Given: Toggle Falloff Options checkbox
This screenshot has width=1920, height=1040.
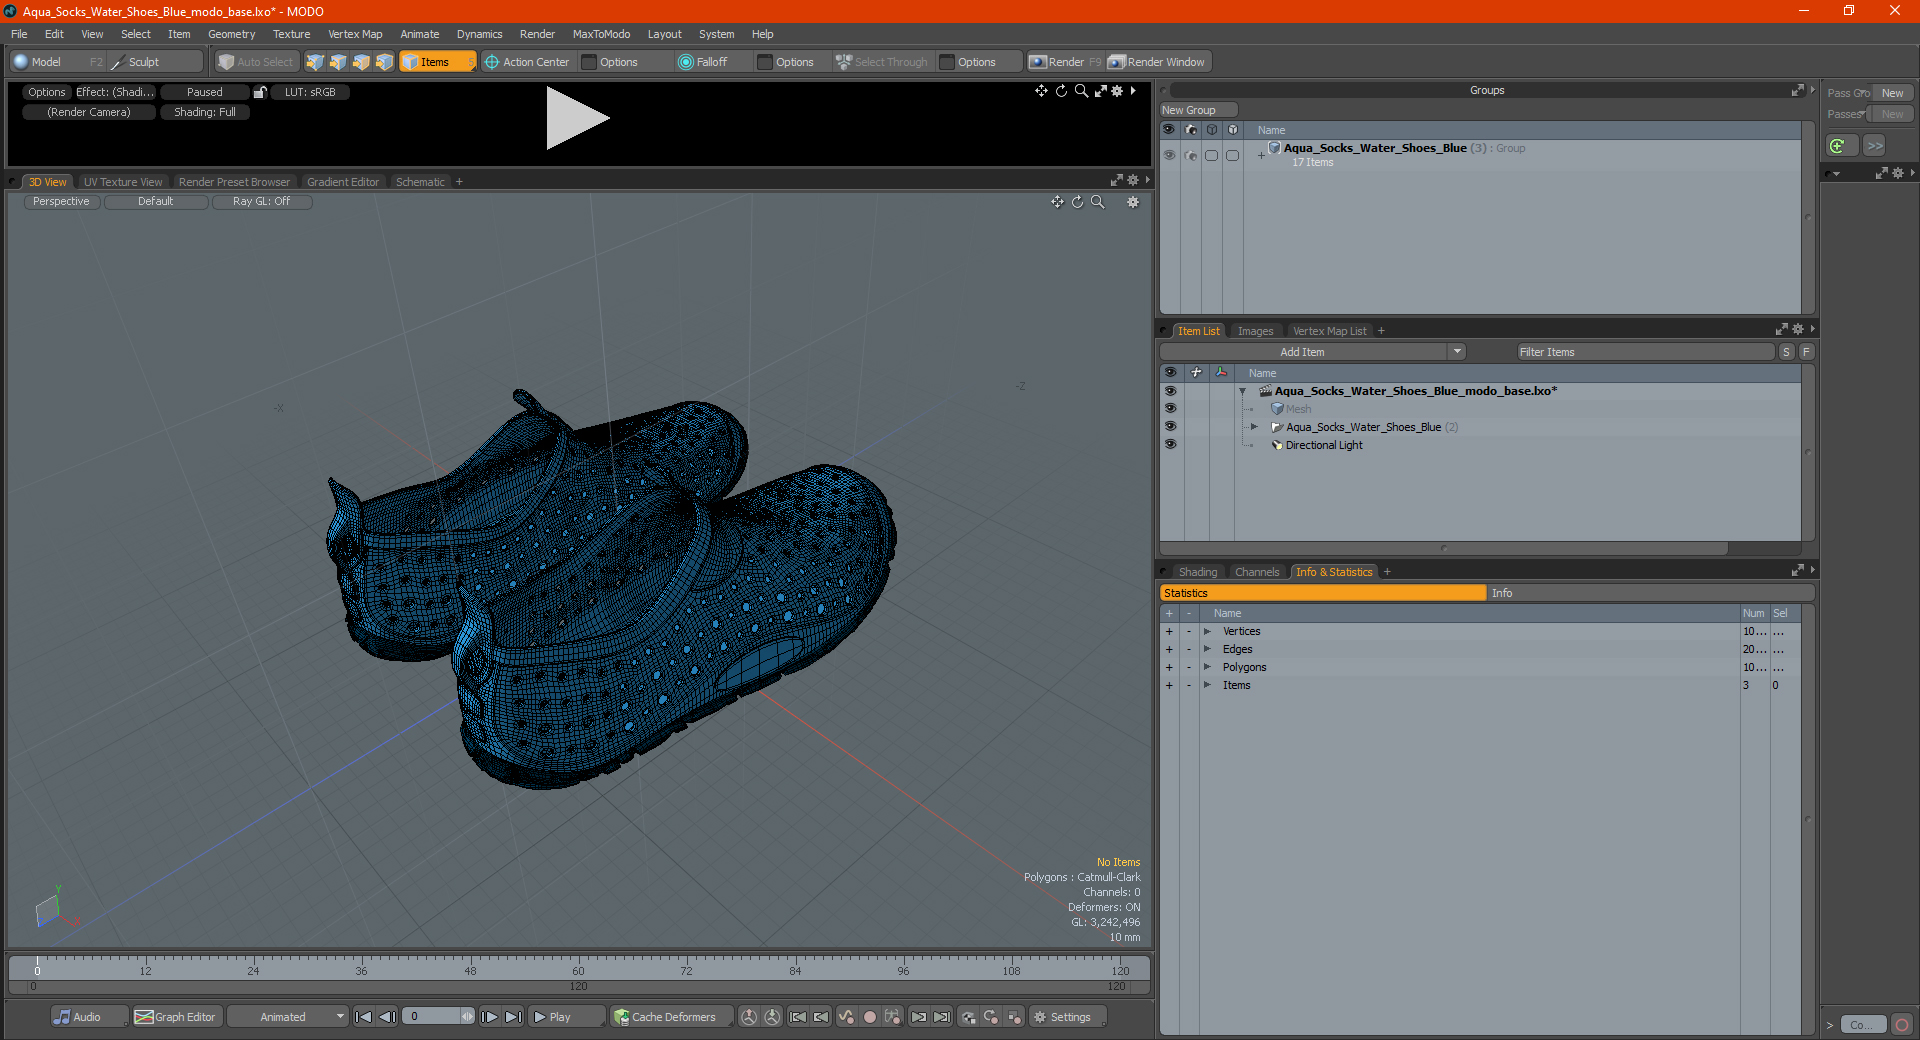Looking at the screenshot, I should [x=766, y=62].
